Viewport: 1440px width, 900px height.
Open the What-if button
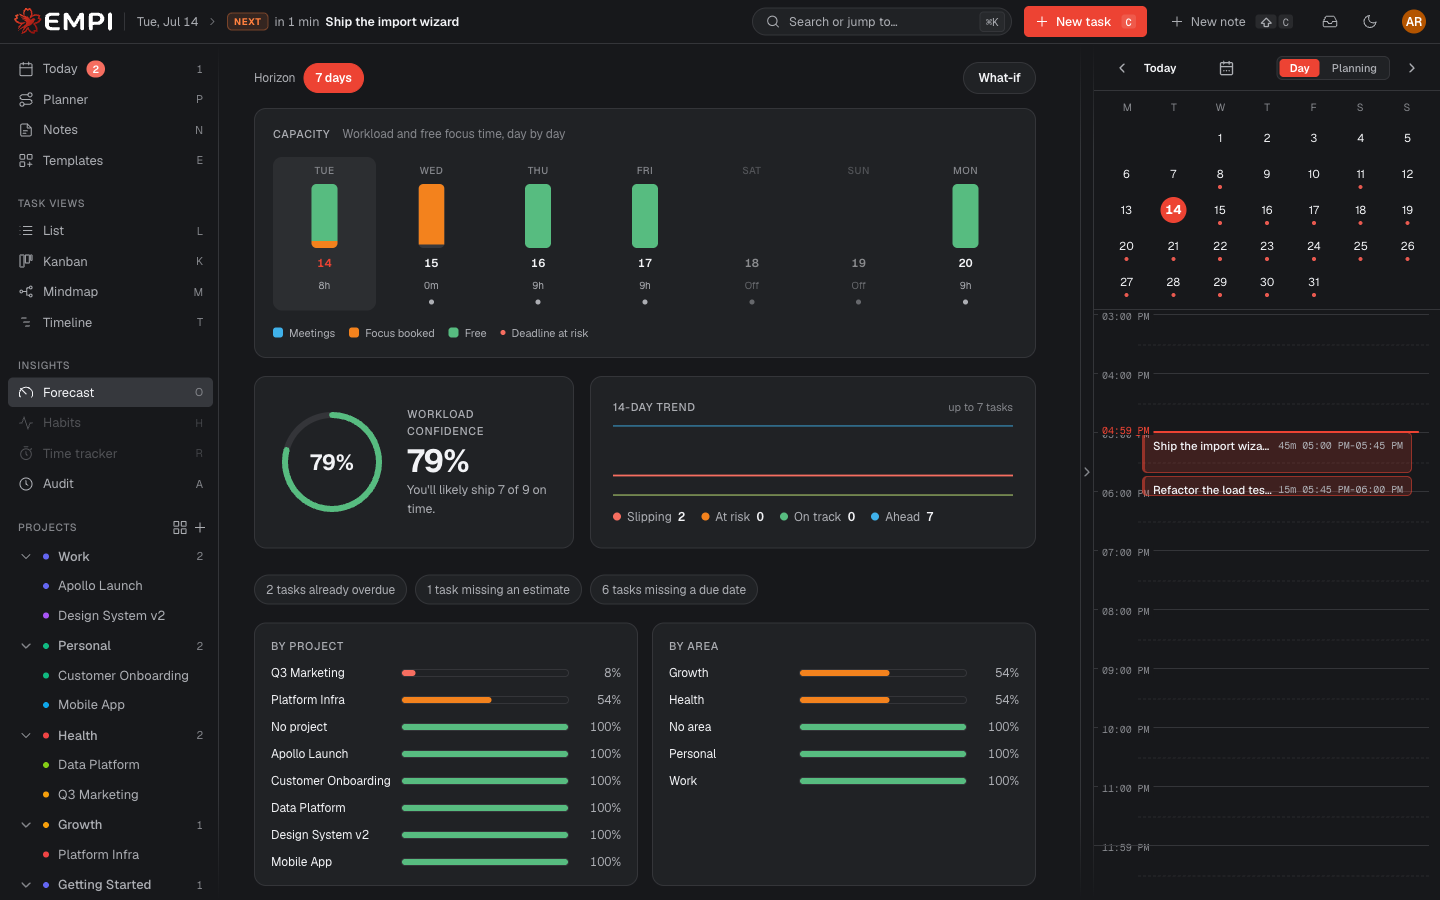pyautogui.click(x=999, y=78)
